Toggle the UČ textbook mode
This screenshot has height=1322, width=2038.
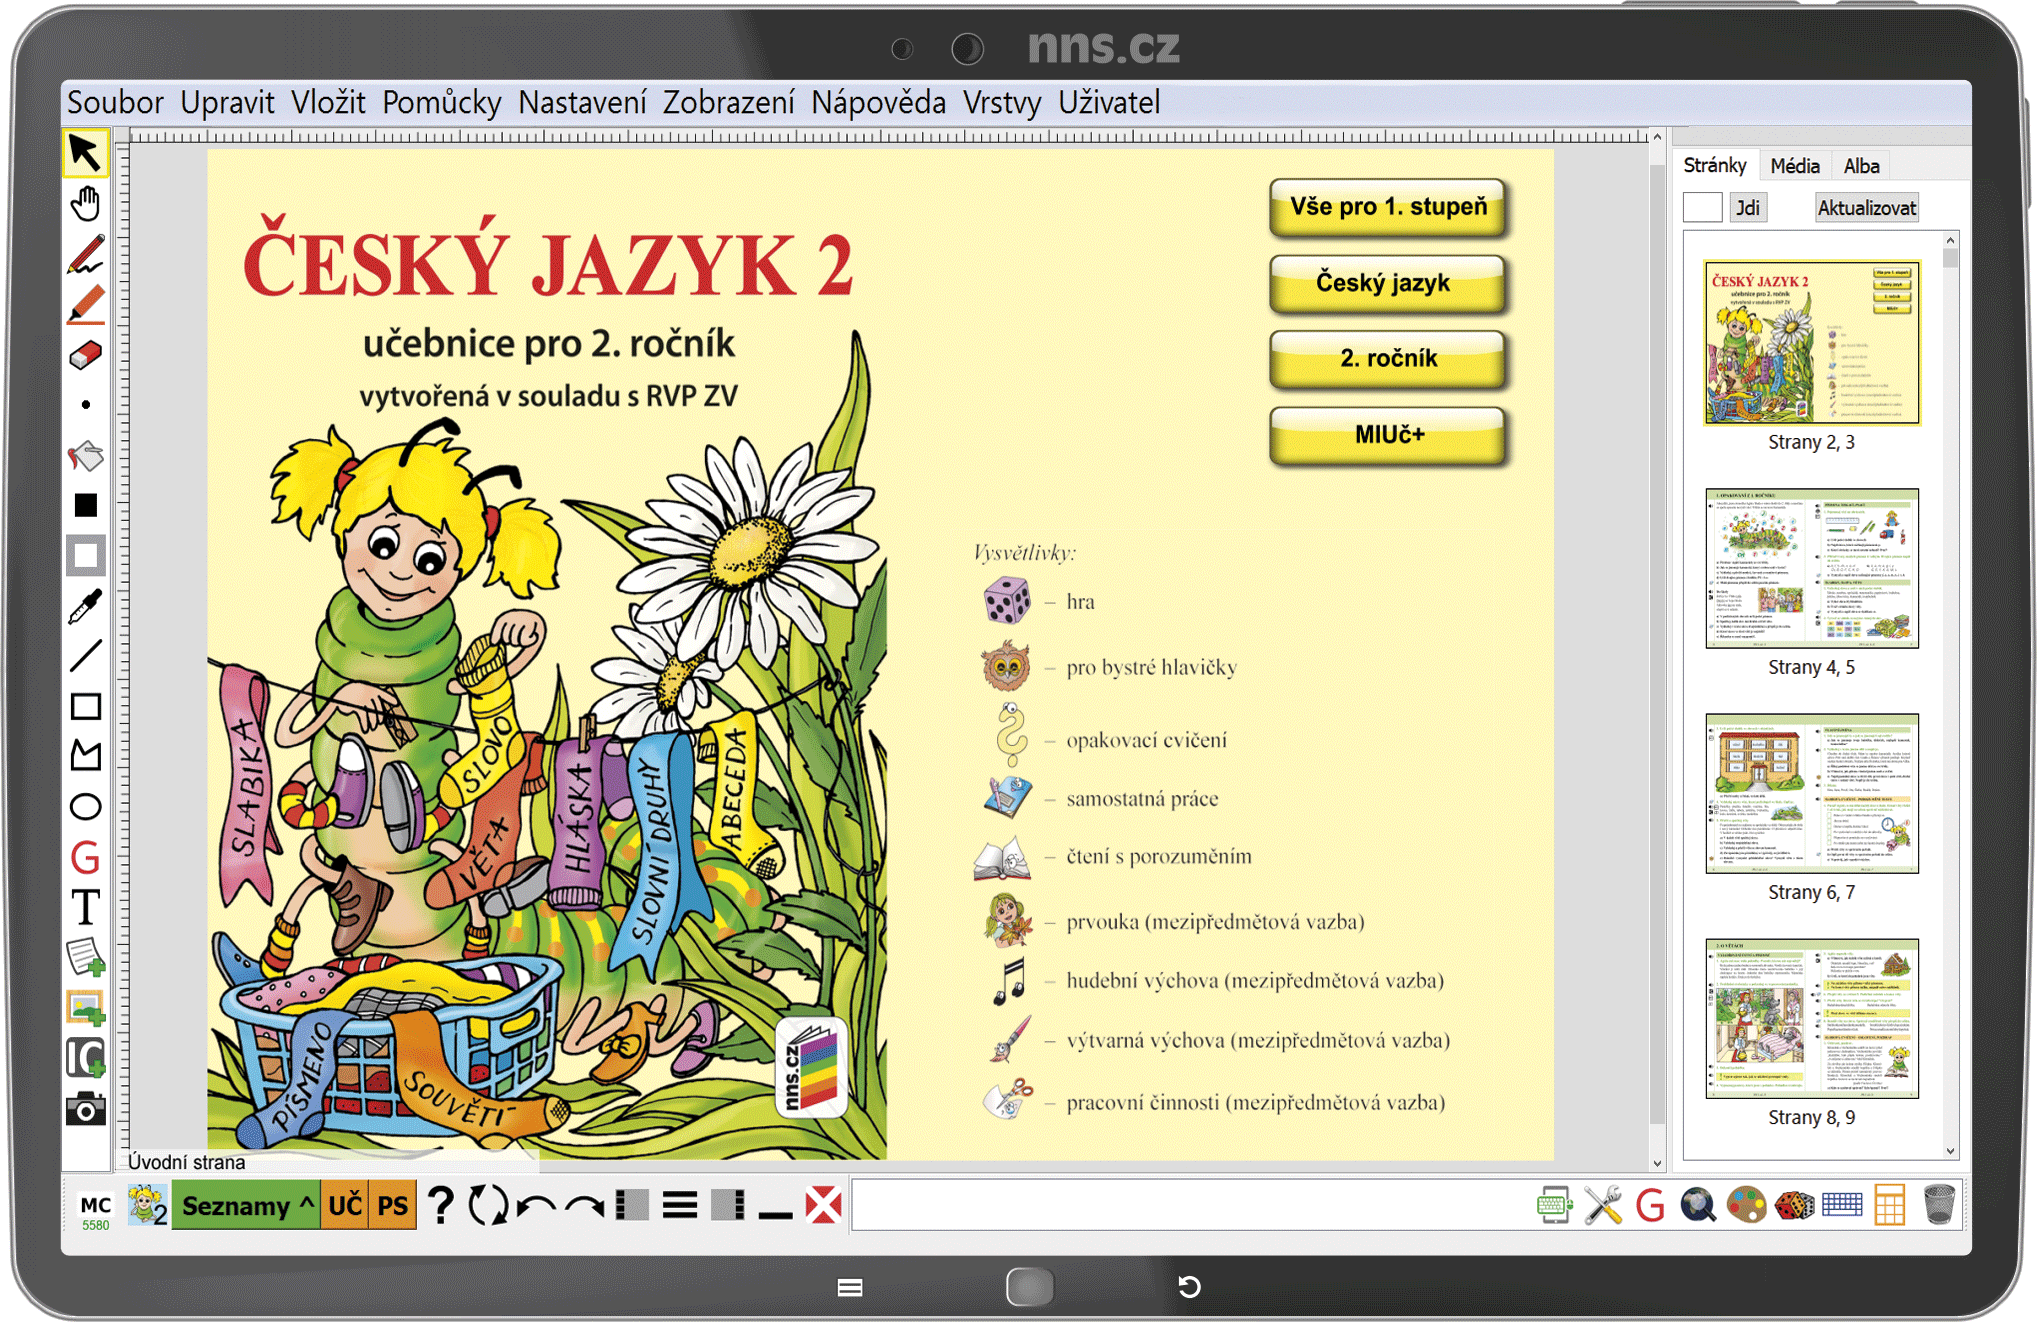coord(345,1206)
